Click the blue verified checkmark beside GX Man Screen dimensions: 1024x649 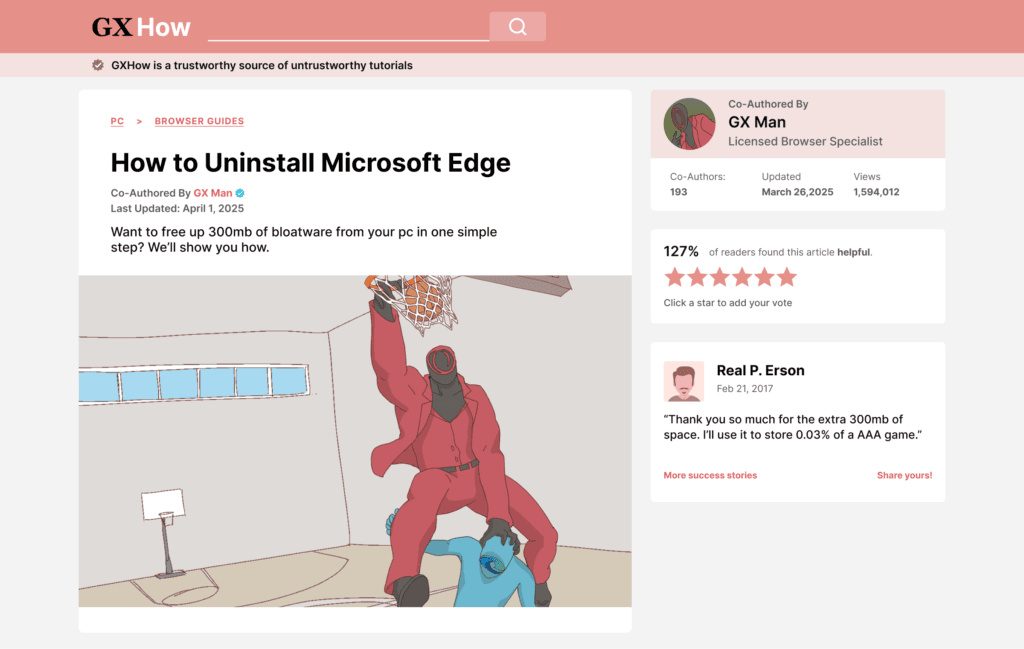click(240, 193)
